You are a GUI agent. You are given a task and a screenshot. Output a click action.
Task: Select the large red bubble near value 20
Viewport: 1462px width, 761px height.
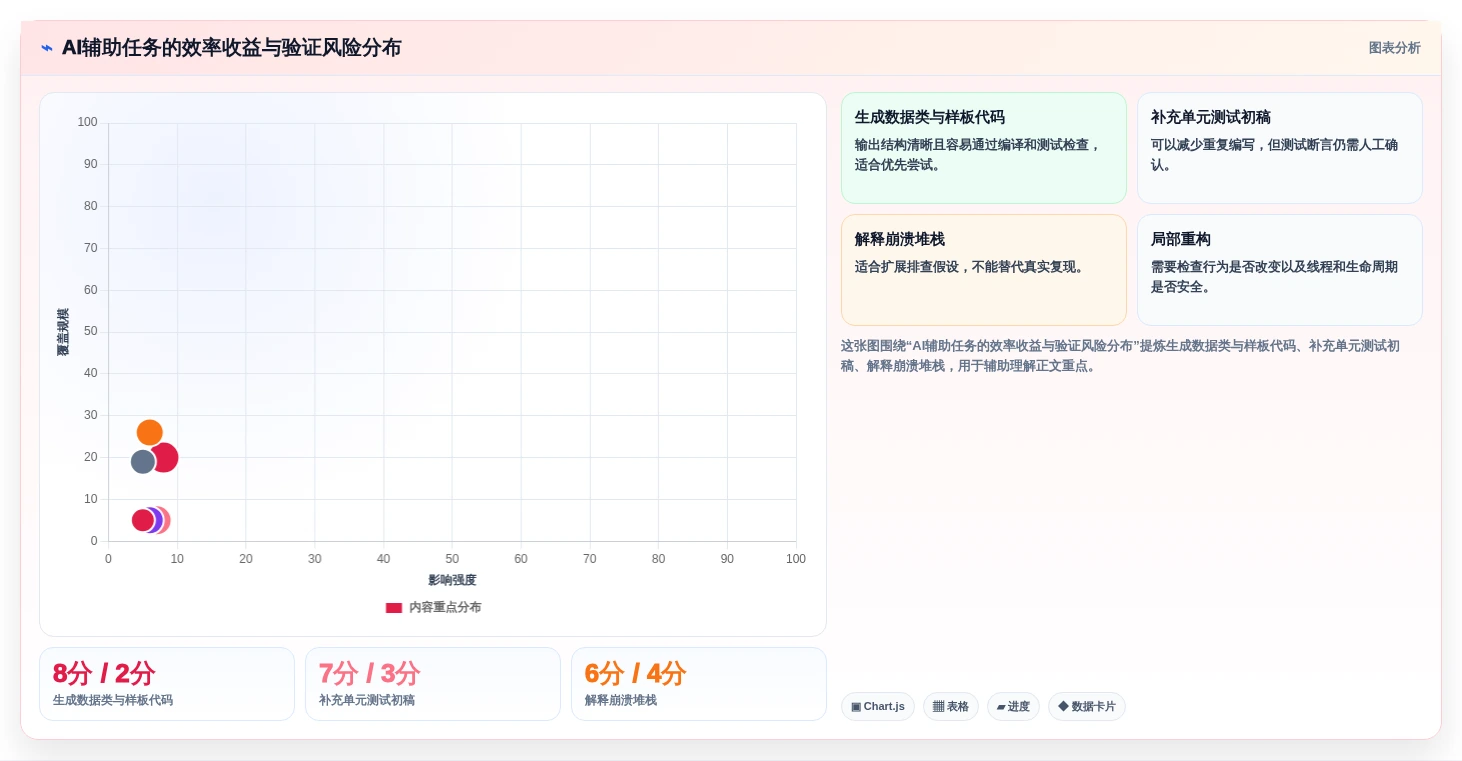click(x=166, y=458)
